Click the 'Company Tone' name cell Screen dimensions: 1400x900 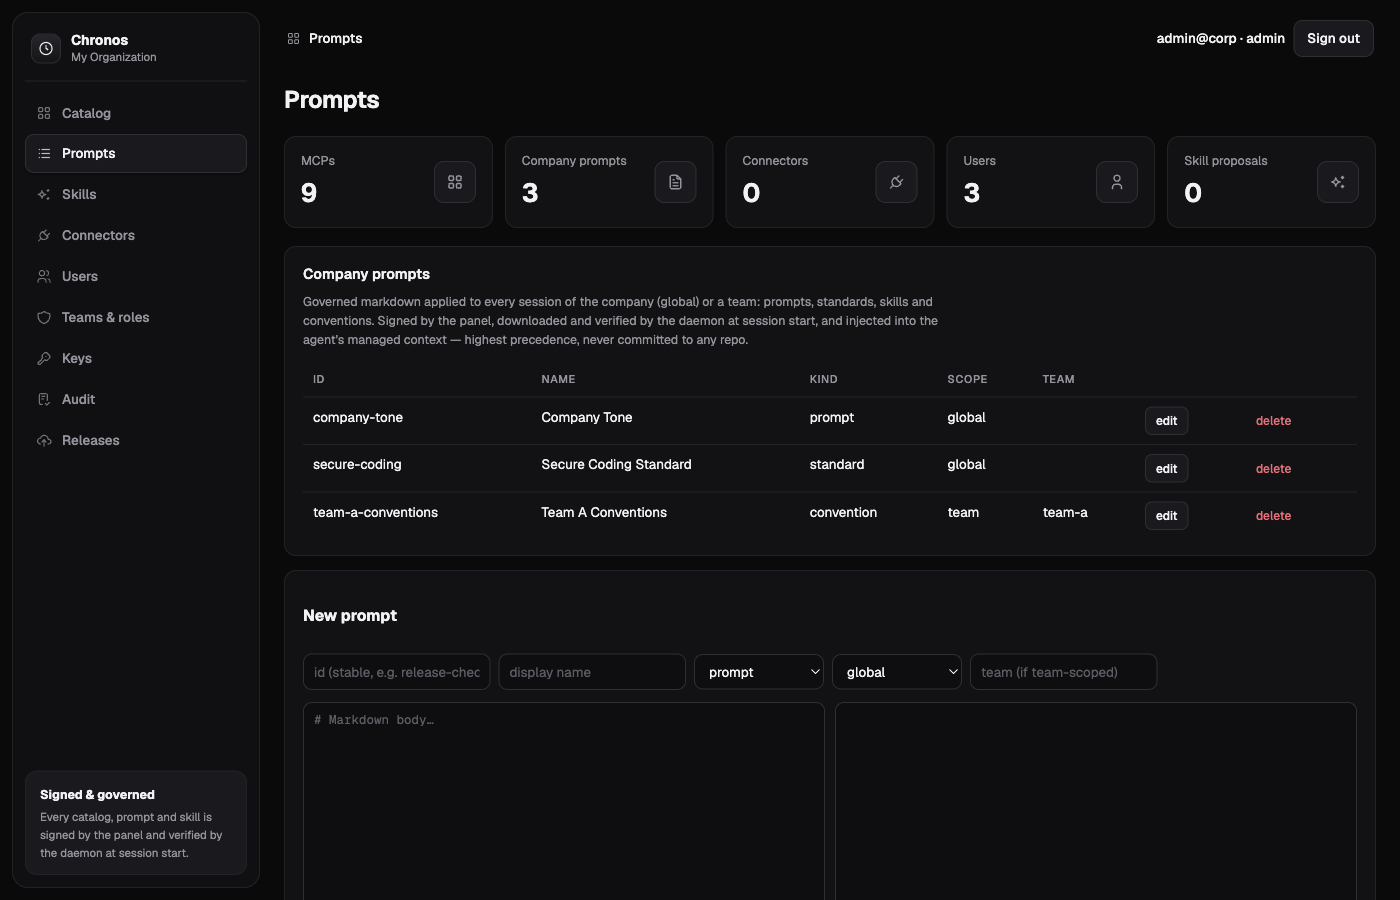tap(587, 417)
